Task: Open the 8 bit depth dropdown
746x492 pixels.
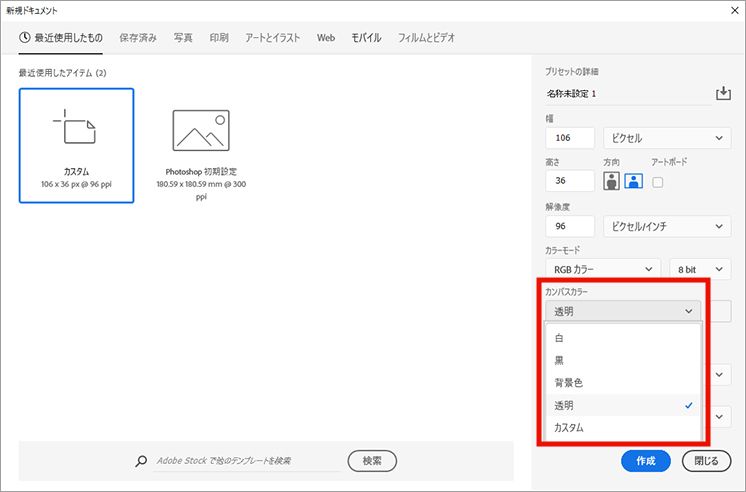Action: pyautogui.click(x=700, y=269)
